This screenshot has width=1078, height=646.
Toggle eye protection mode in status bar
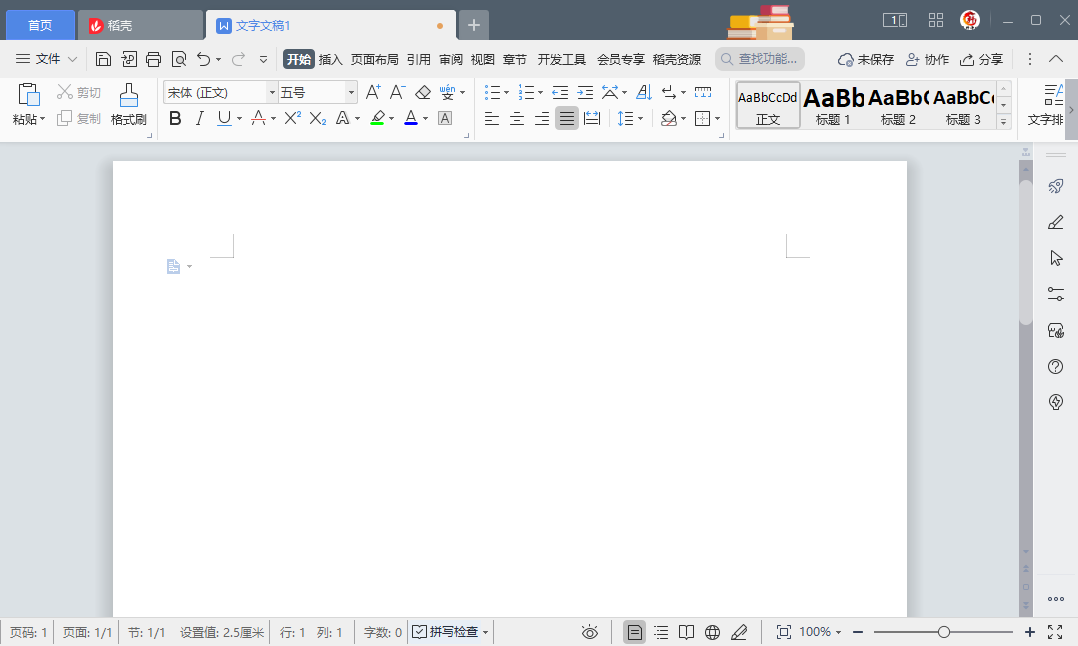[x=590, y=632]
